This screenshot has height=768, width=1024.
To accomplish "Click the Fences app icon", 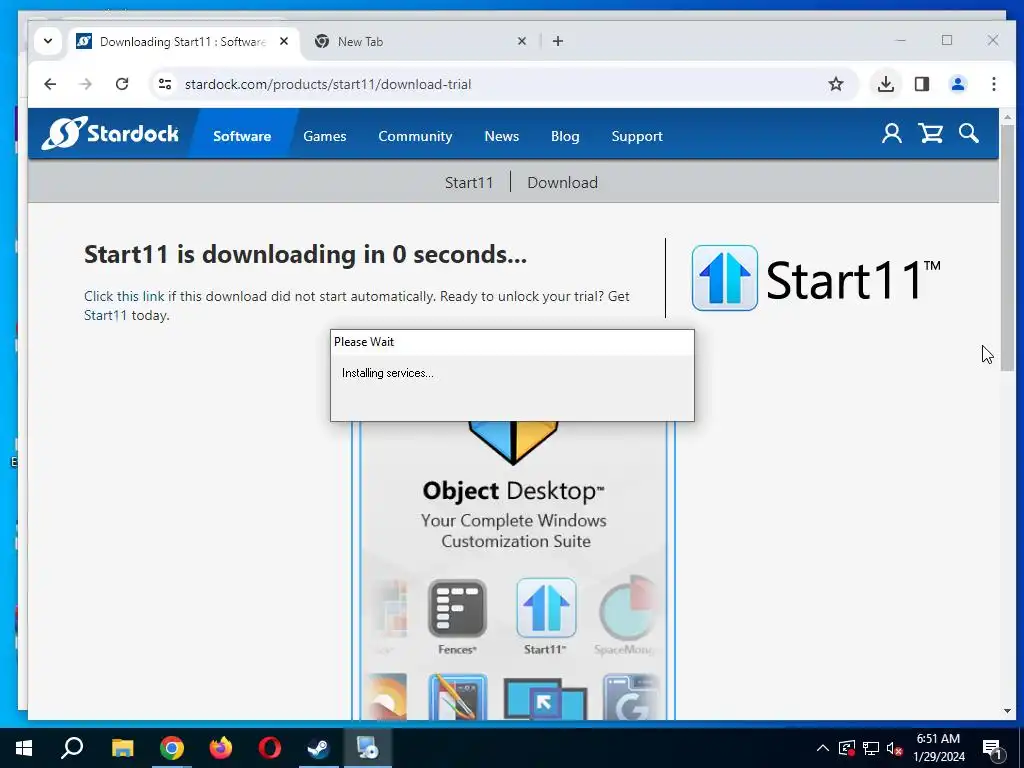I will point(457,609).
